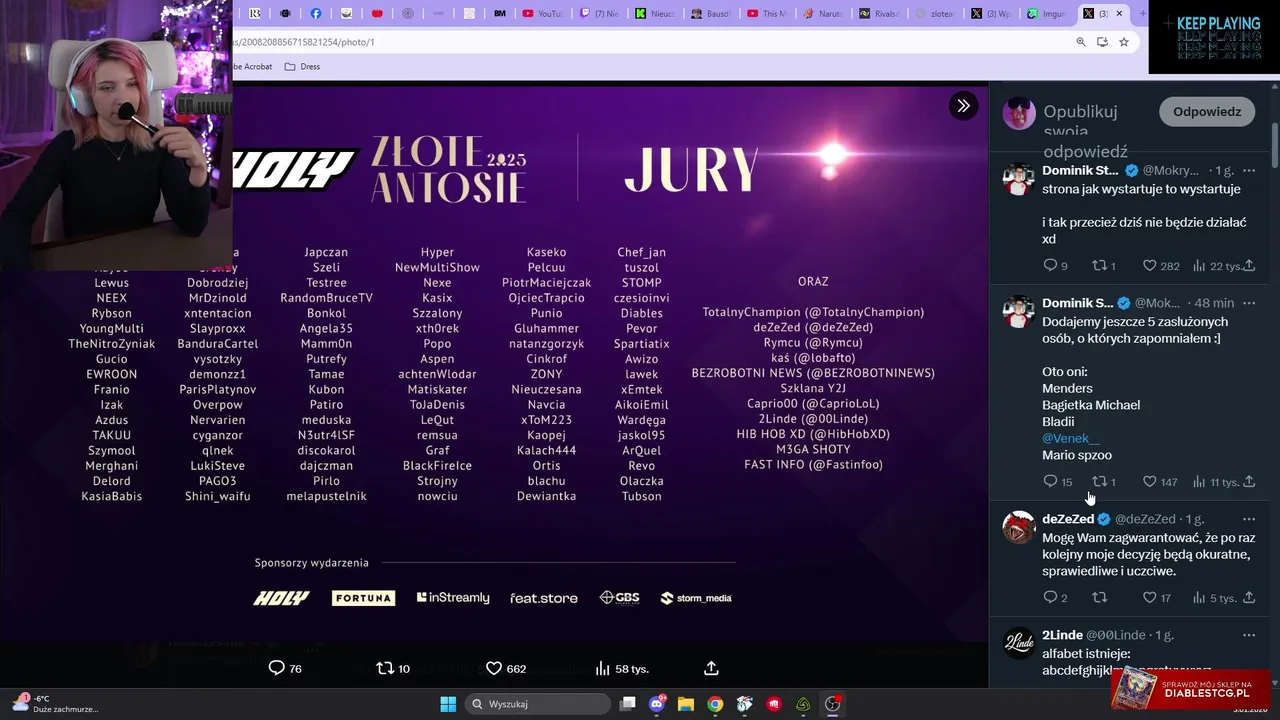Switch to the Rivals browser tab

878,14
